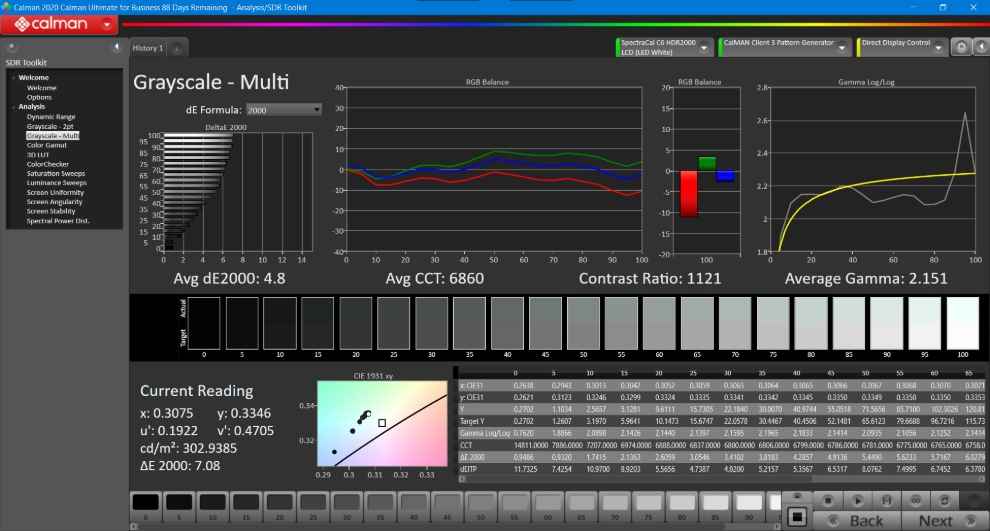Click the home icon in top toolbar
The height and width of the screenshot is (531, 990).
point(961,47)
